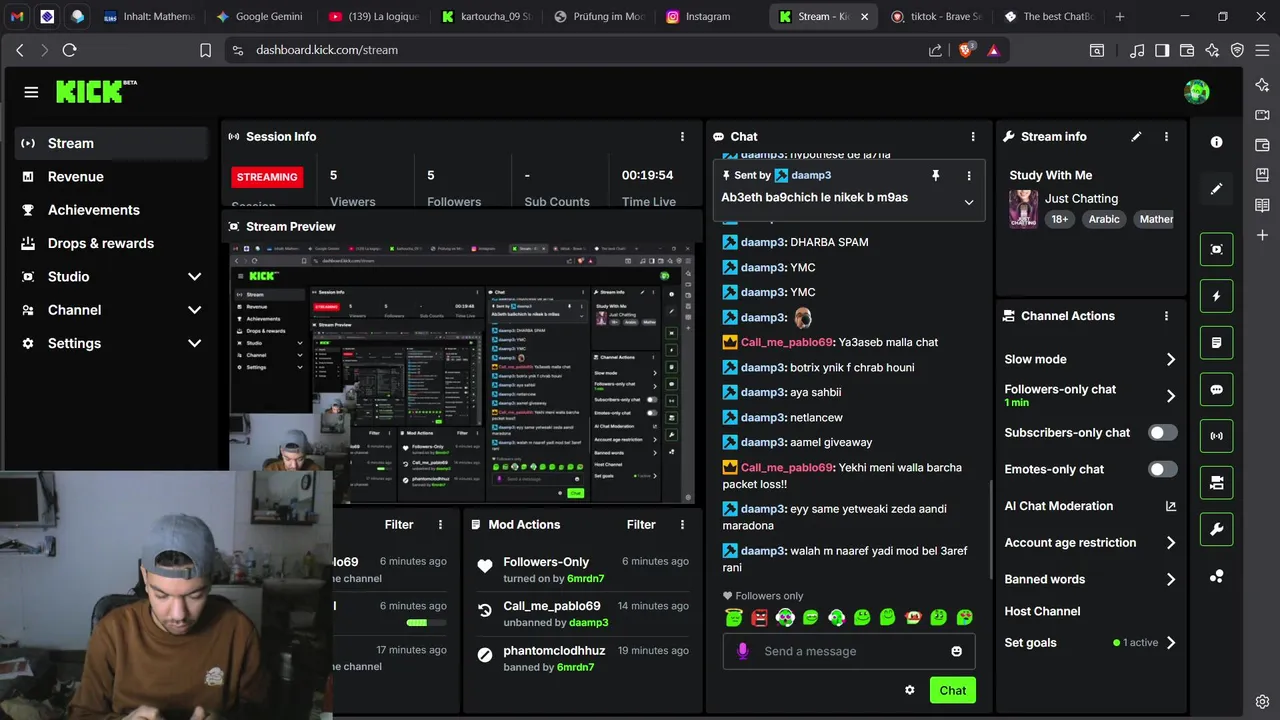The image size is (1280, 720).
Task: Open the hamburger menu beside Kick logo
Action: pyautogui.click(x=31, y=92)
